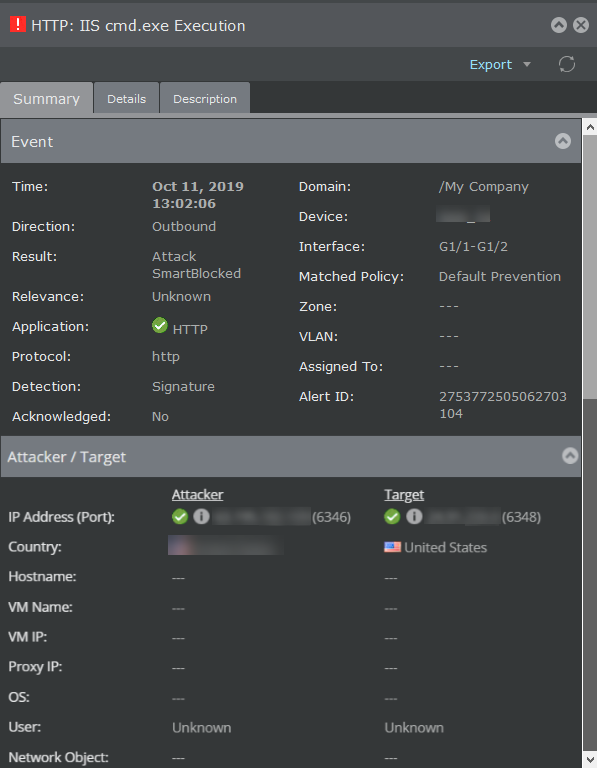Screen dimensions: 597x768
Task: Click the scrollbar up arrow
Action: coord(590,128)
